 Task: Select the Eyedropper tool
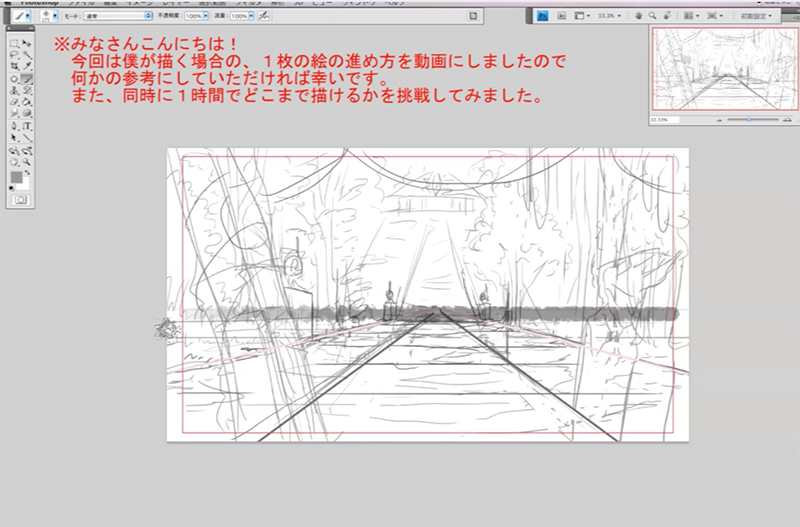point(27,66)
